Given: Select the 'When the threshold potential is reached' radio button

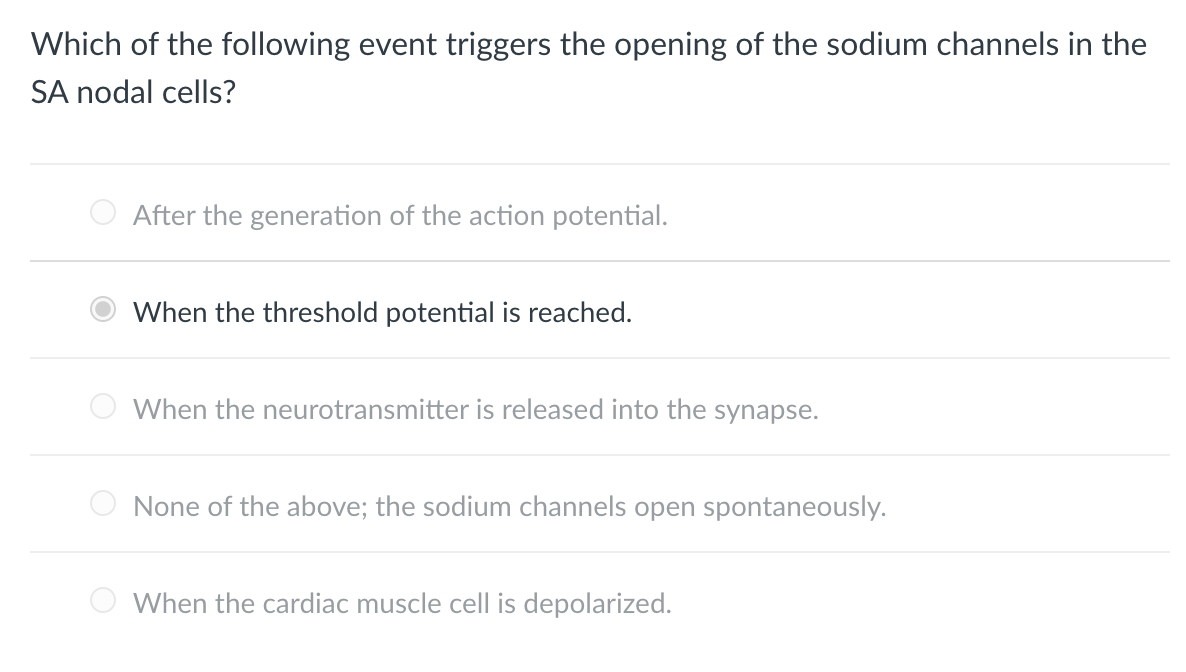Looking at the screenshot, I should [103, 310].
